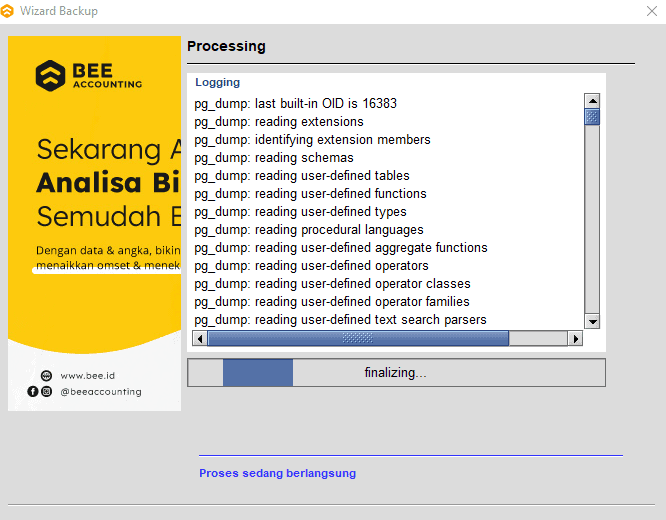
Task: Click the horizontal scrollbar thumb under the log
Action: click(x=357, y=339)
